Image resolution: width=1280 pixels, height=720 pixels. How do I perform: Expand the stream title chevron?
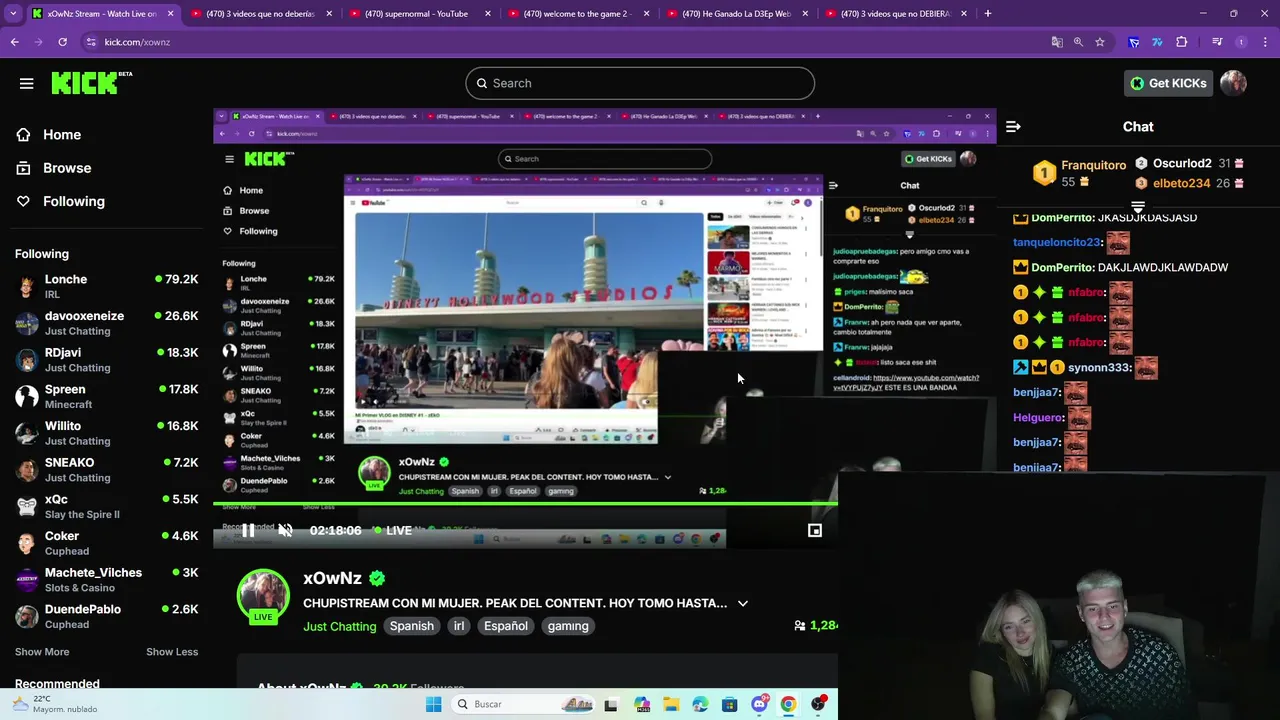[x=742, y=604]
